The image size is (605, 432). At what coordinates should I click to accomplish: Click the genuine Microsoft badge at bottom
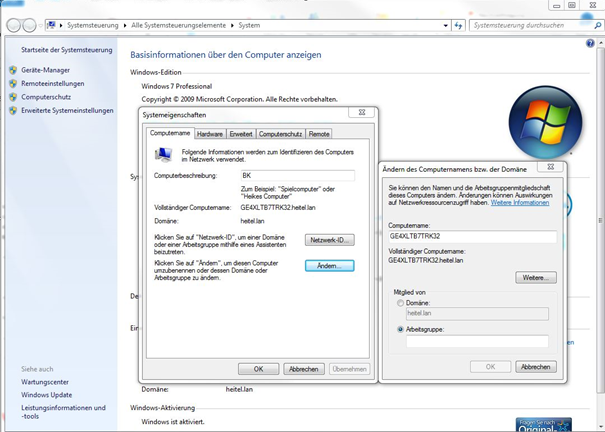pyautogui.click(x=543, y=424)
